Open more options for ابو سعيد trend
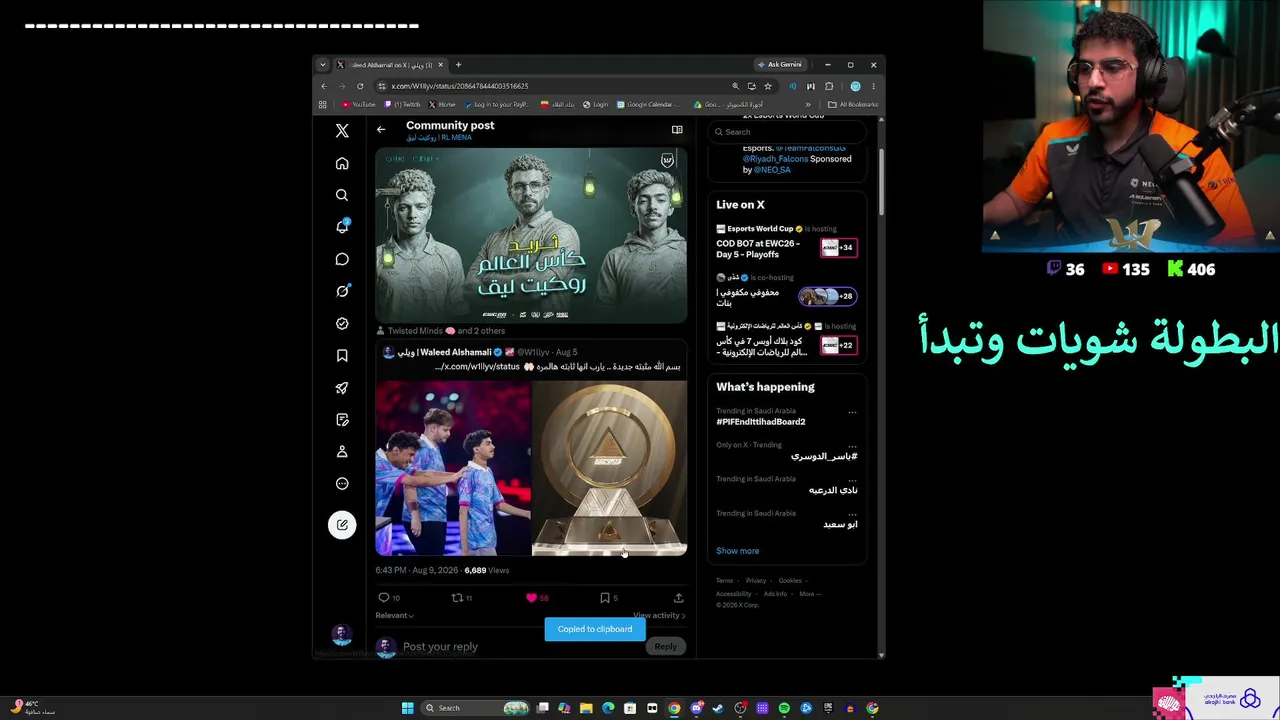Viewport: 1280px width, 720px height. (x=852, y=513)
